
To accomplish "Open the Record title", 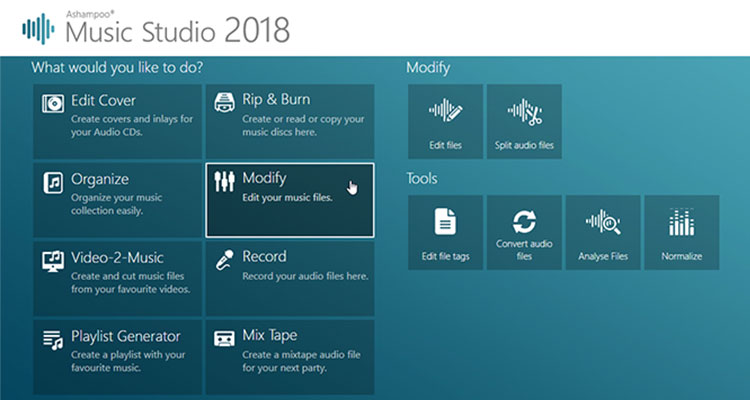I will (x=265, y=256).
